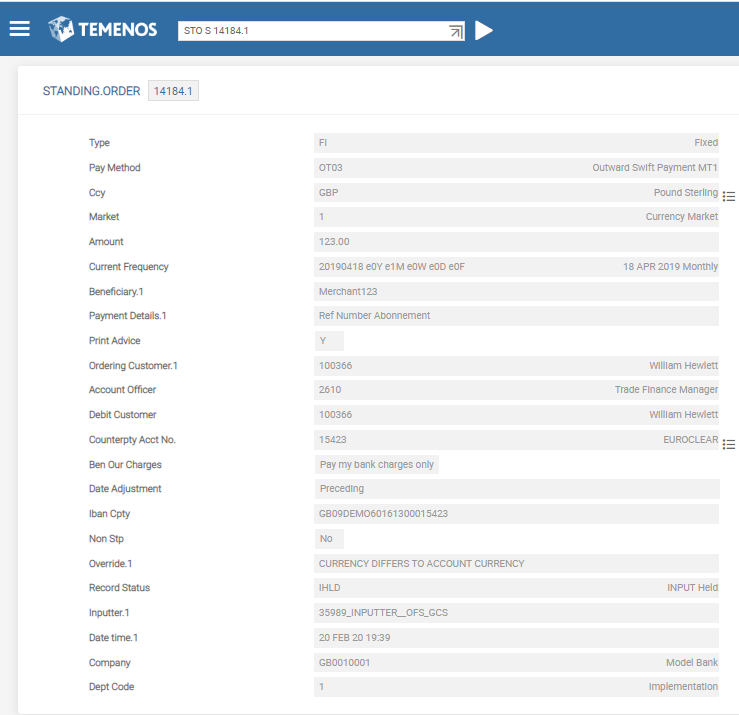Click the Iban Cpty value field
This screenshot has height=715, width=739.
pyautogui.click(x=516, y=514)
